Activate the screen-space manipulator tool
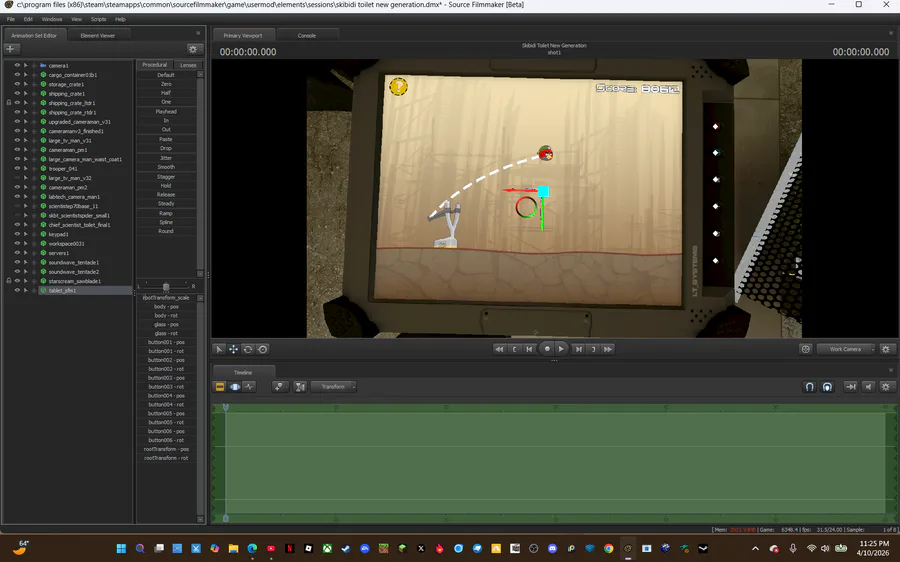900x562 pixels. pyautogui.click(x=262, y=349)
